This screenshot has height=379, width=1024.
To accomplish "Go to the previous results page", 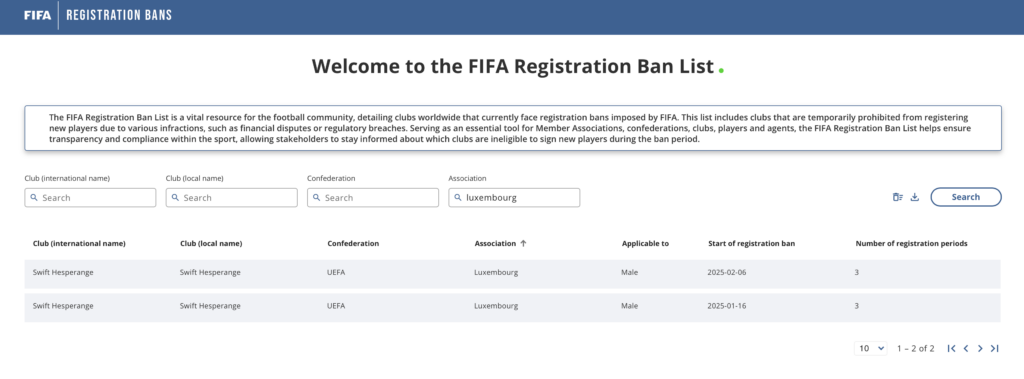I will (x=966, y=348).
